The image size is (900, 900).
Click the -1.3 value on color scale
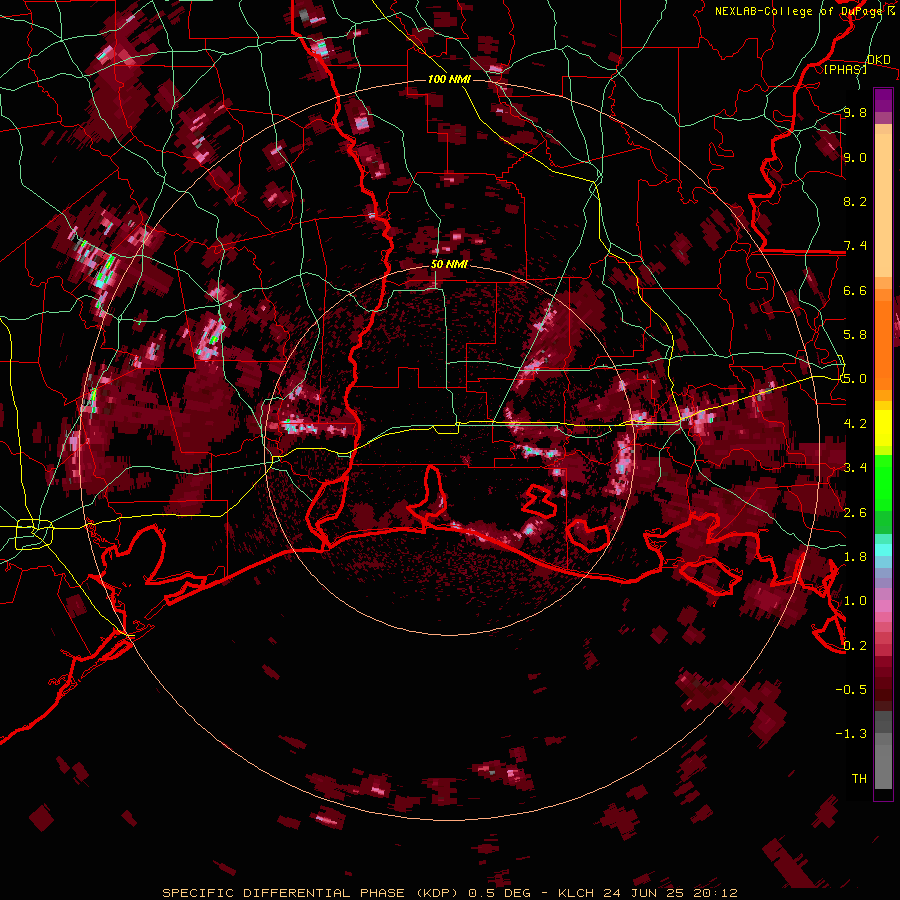851,734
